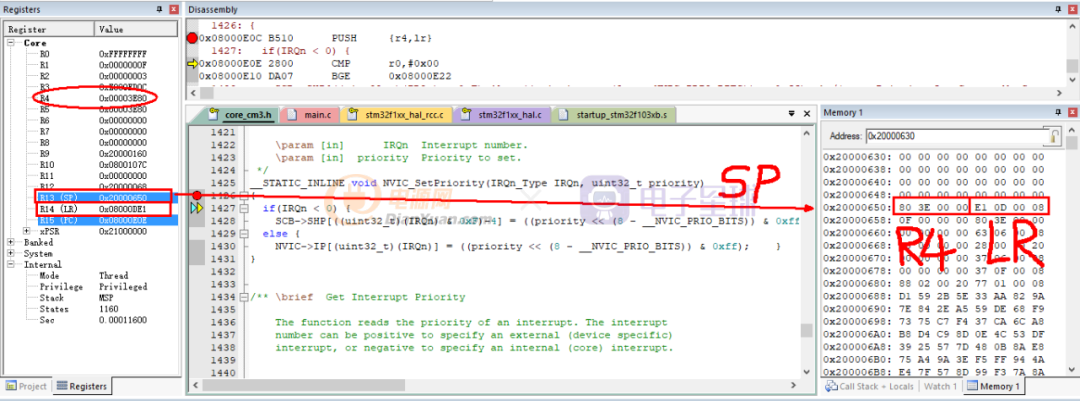Pin the Memory 1 panel
This screenshot has height=401, width=1080.
point(1056,113)
